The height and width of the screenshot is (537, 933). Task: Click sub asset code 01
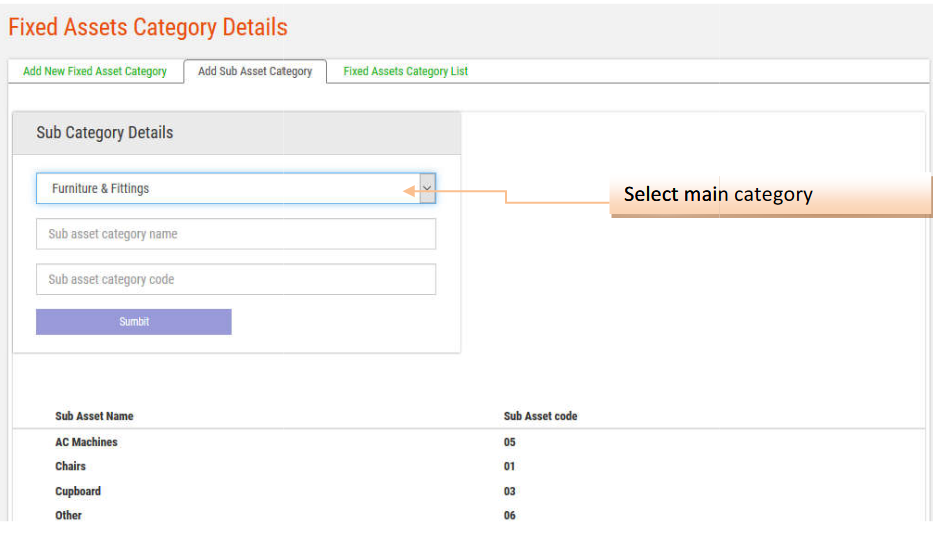pyautogui.click(x=510, y=466)
